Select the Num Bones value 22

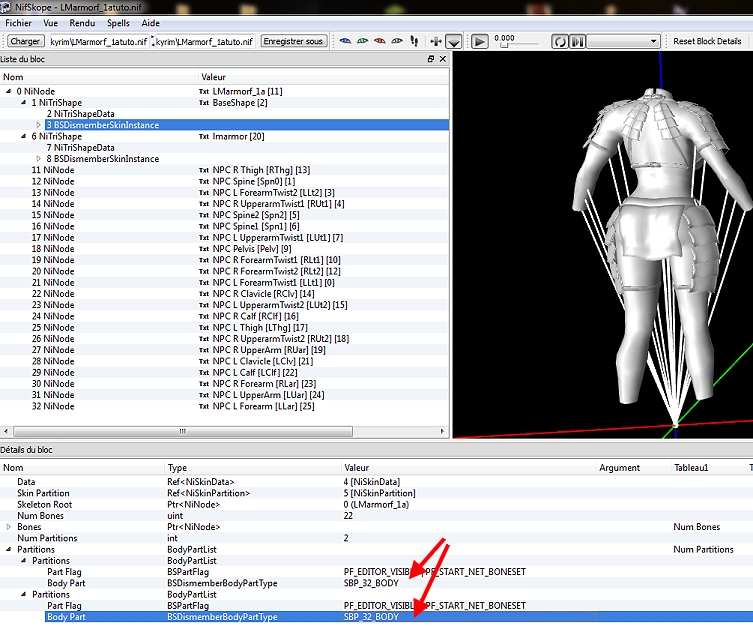348,516
